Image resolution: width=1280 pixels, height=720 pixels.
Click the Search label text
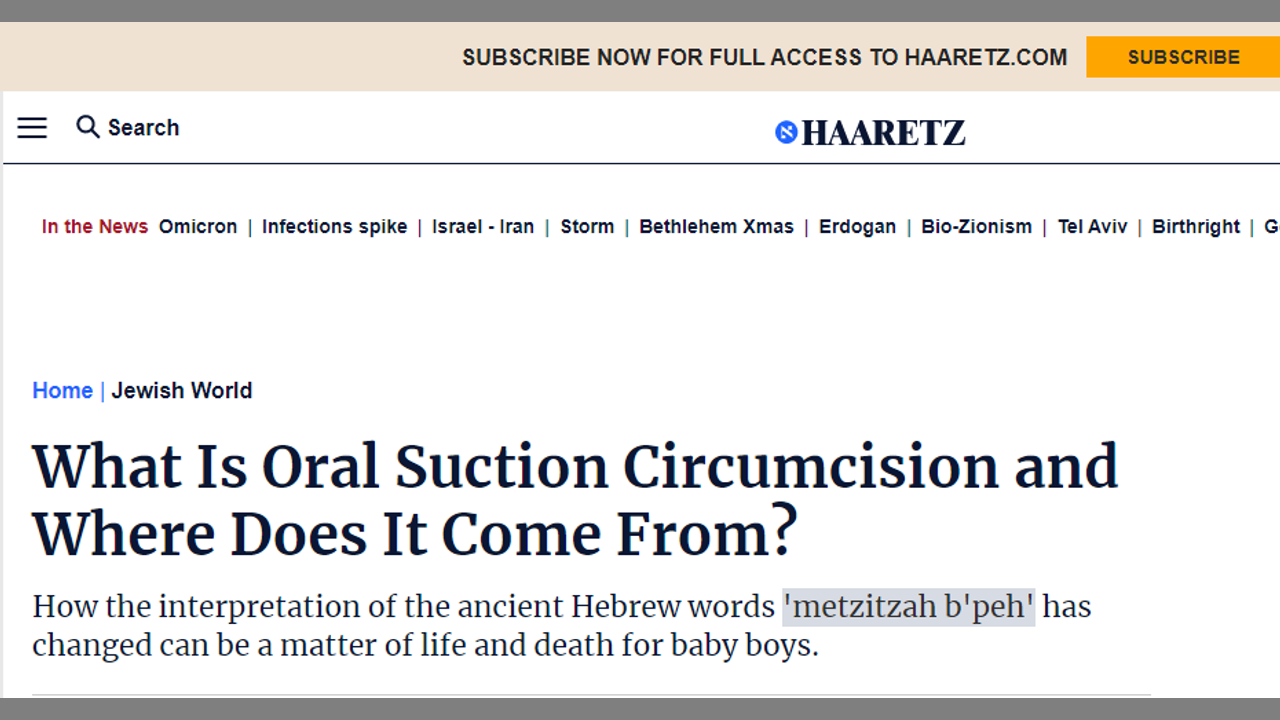coord(143,128)
